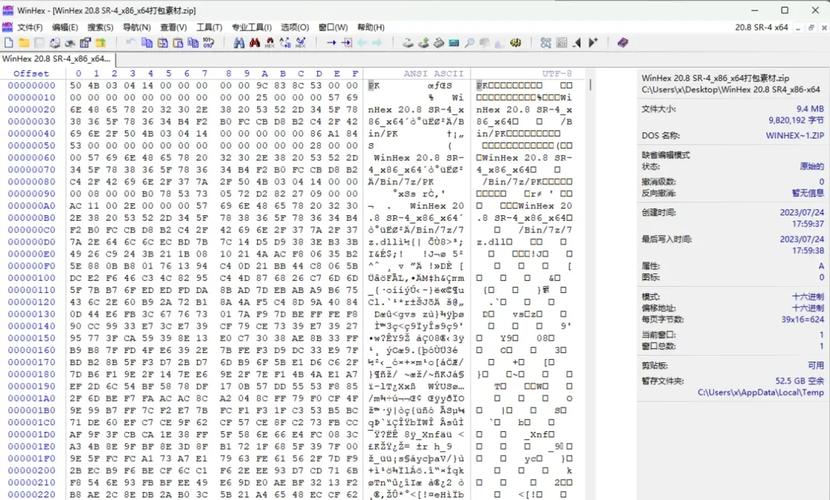Click the Go To Offset arrow icon

pyautogui.click(x=331, y=43)
